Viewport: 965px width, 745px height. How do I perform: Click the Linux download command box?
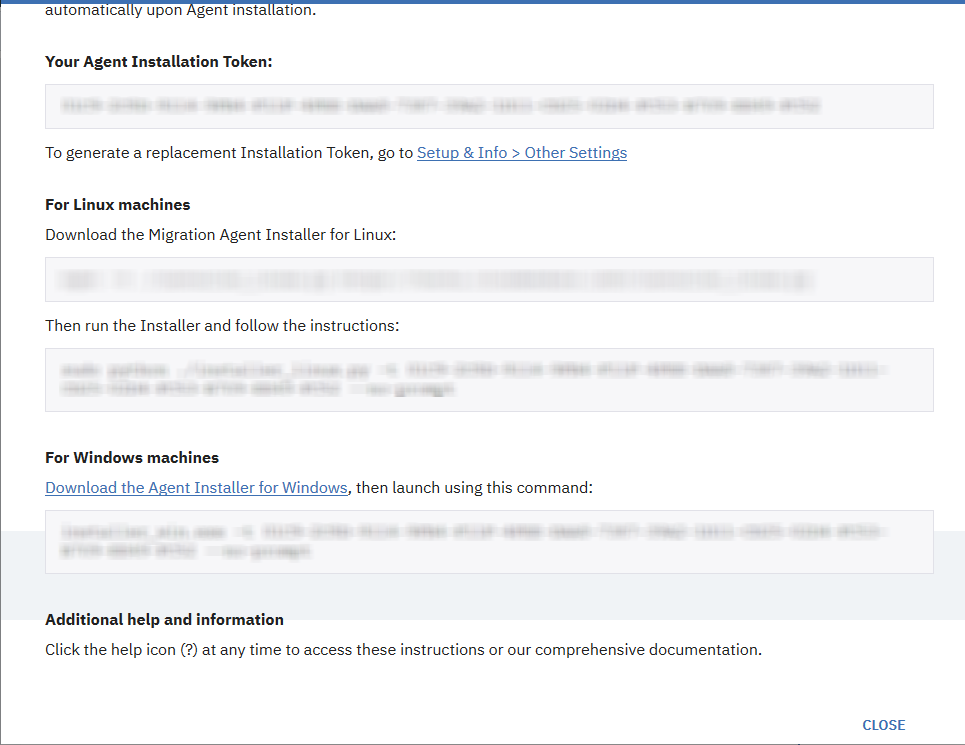[x=487, y=280]
